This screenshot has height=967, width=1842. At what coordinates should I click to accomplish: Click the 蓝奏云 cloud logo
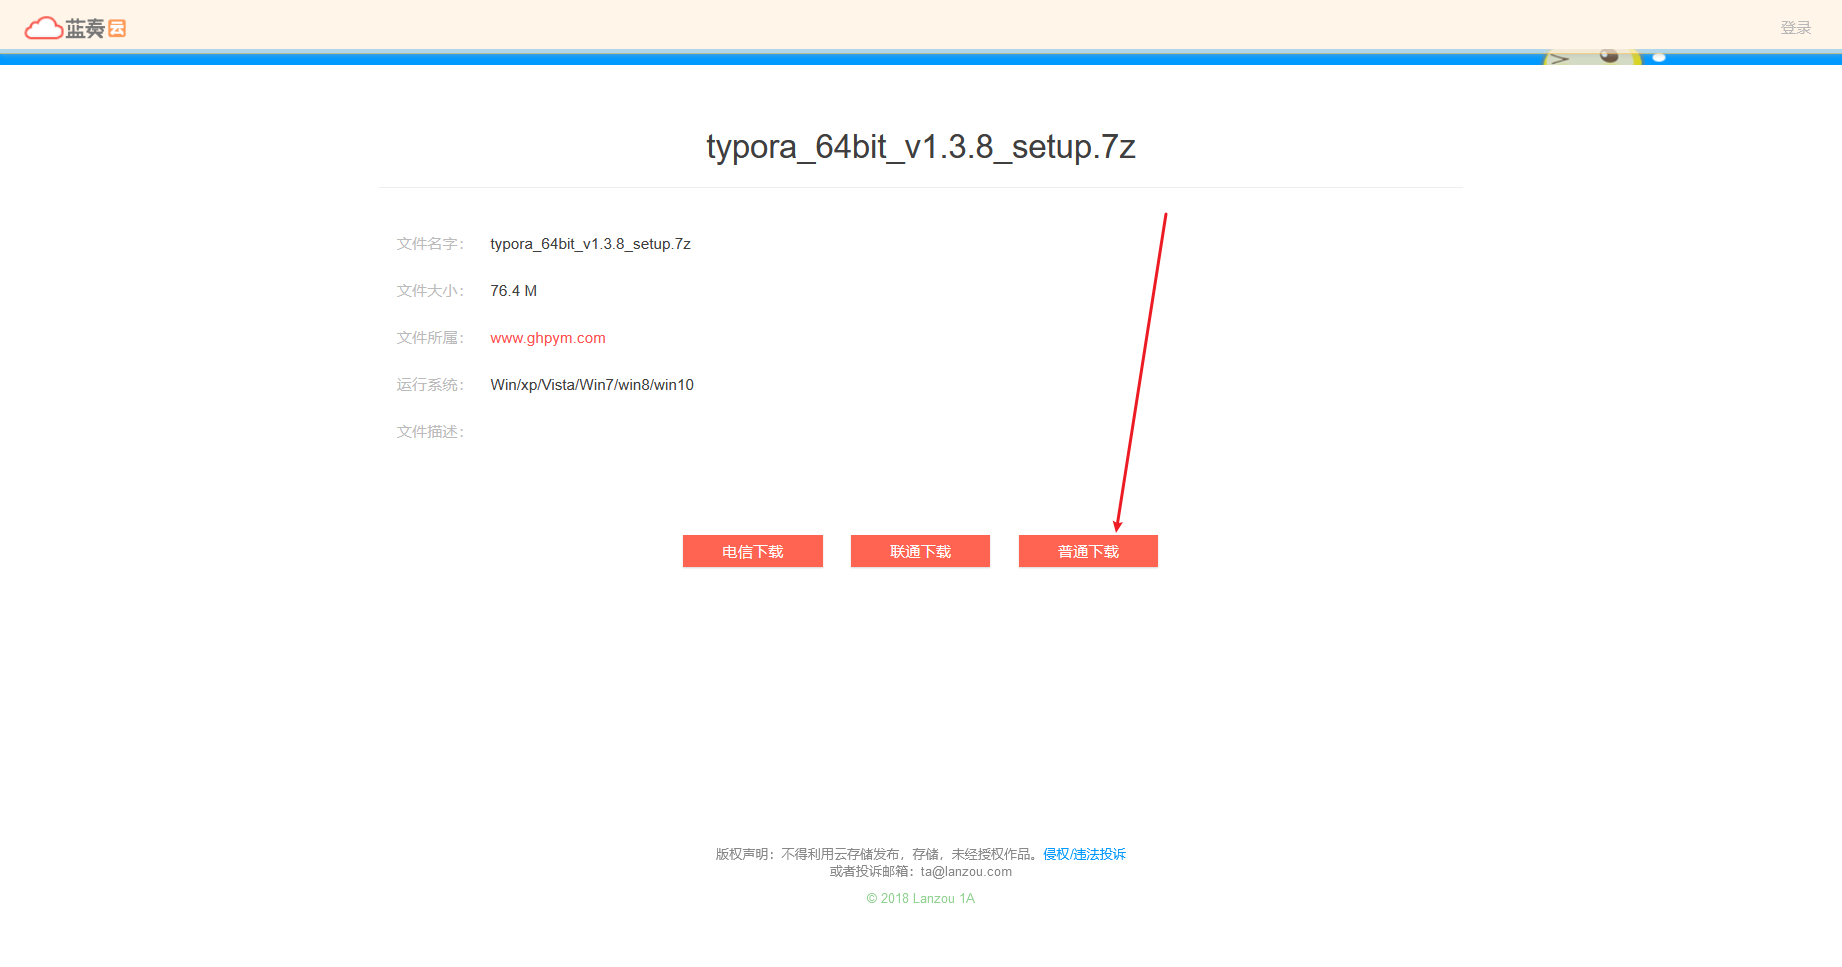pos(75,28)
